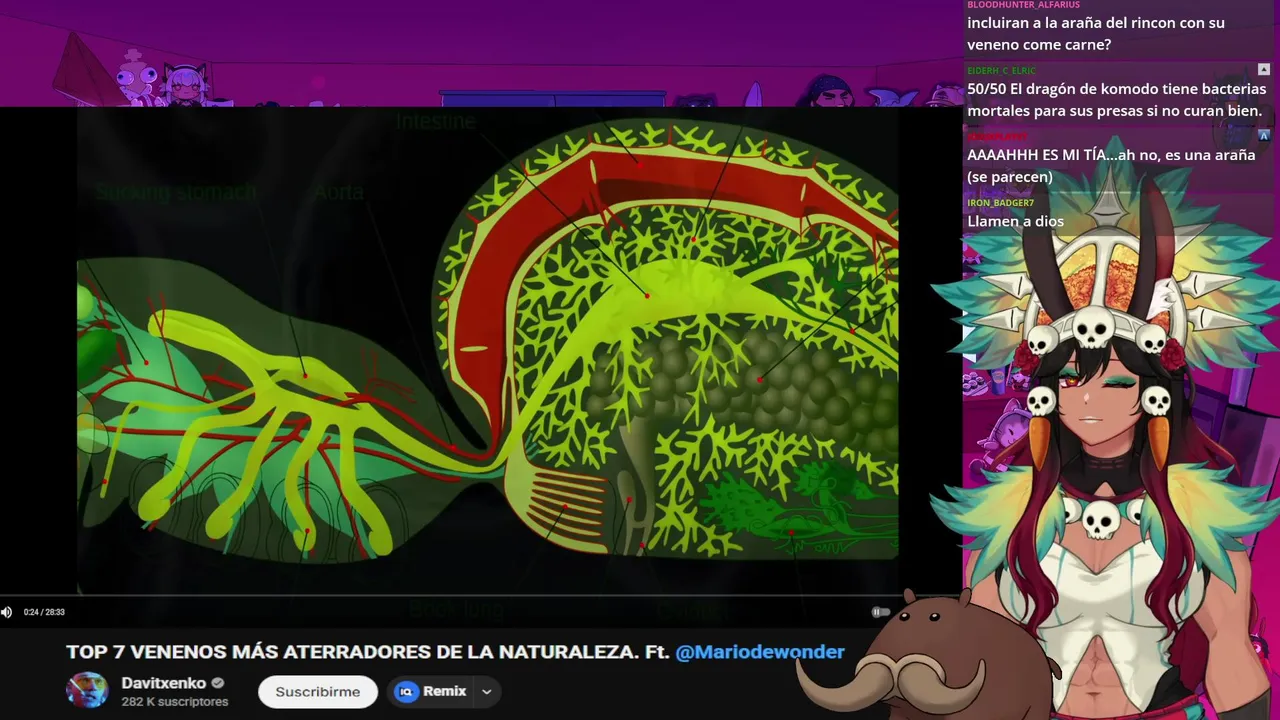The image size is (1280, 720).
Task: Subscribe with the Suscribirme button
Action: (x=317, y=691)
